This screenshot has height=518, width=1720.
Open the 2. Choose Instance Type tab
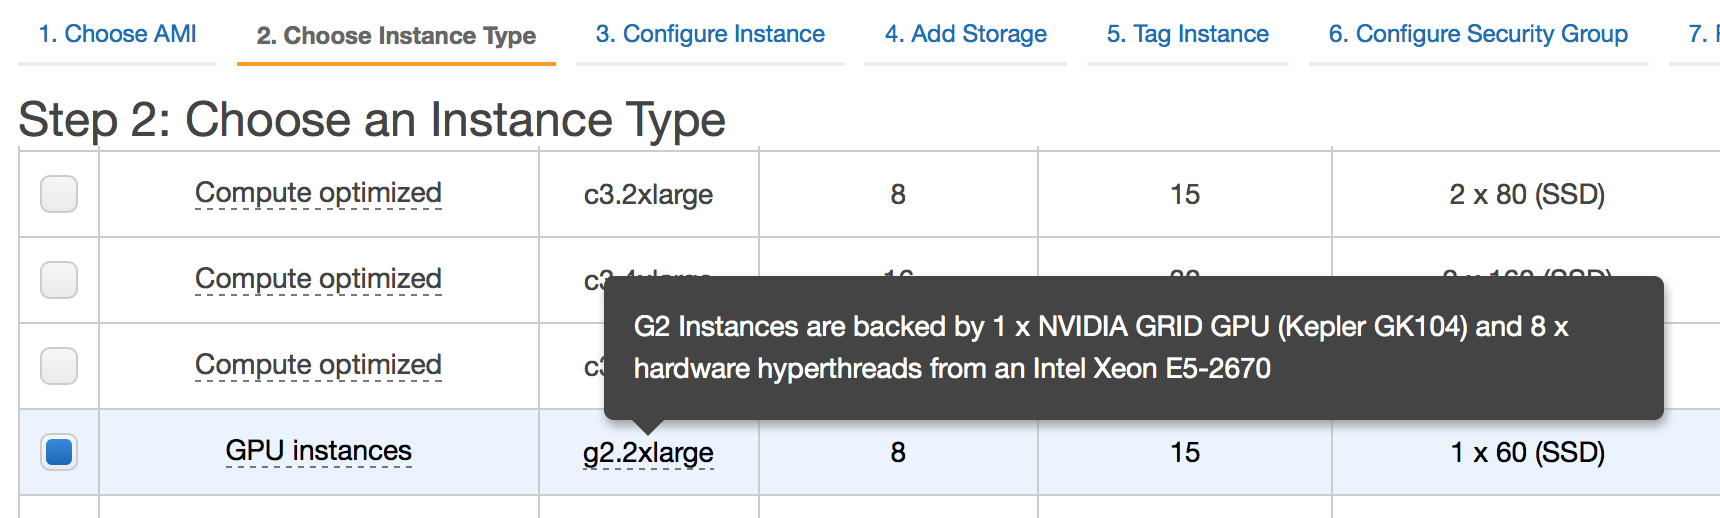(396, 35)
